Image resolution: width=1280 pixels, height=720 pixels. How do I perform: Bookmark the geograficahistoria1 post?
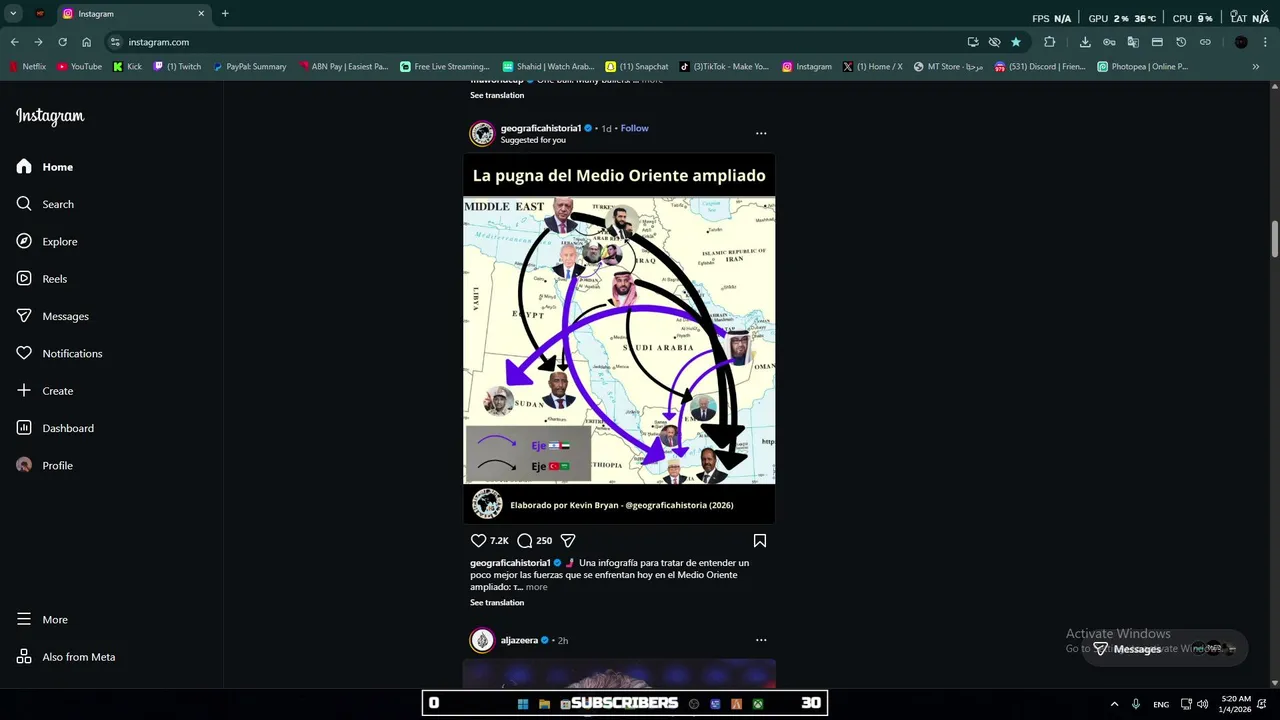[760, 541]
